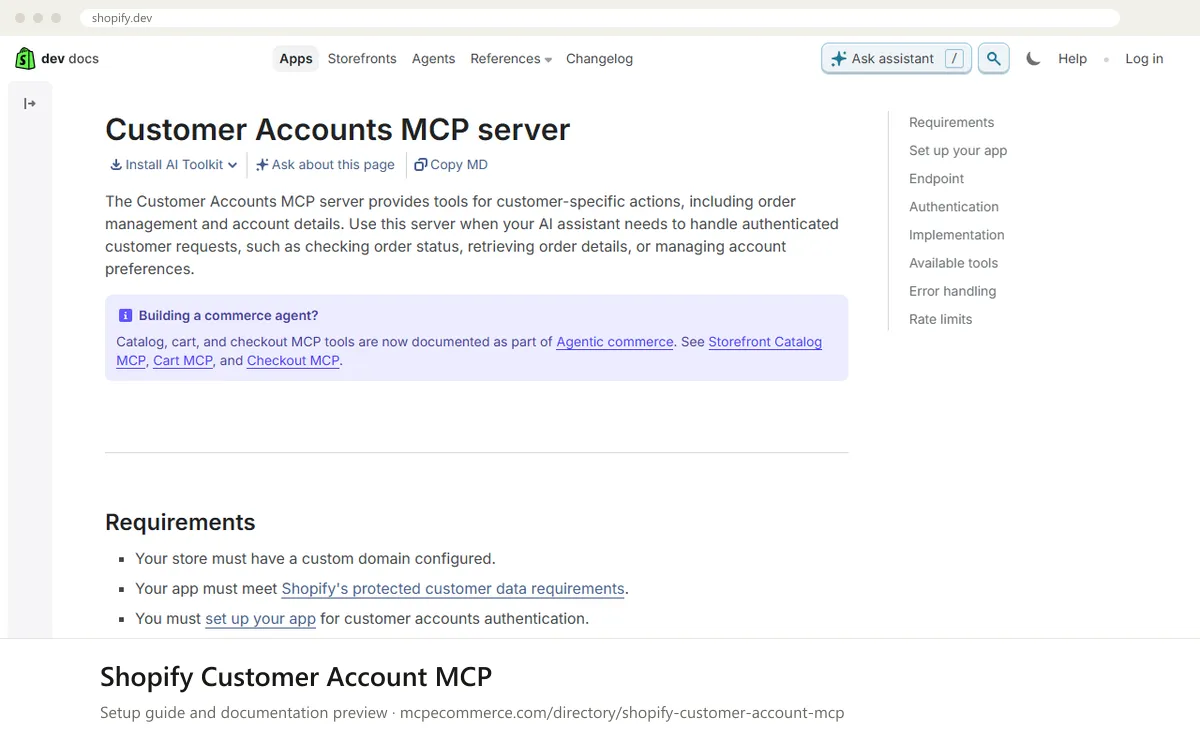Open the Ask assistant button
This screenshot has height=750, width=1200.
pos(896,59)
